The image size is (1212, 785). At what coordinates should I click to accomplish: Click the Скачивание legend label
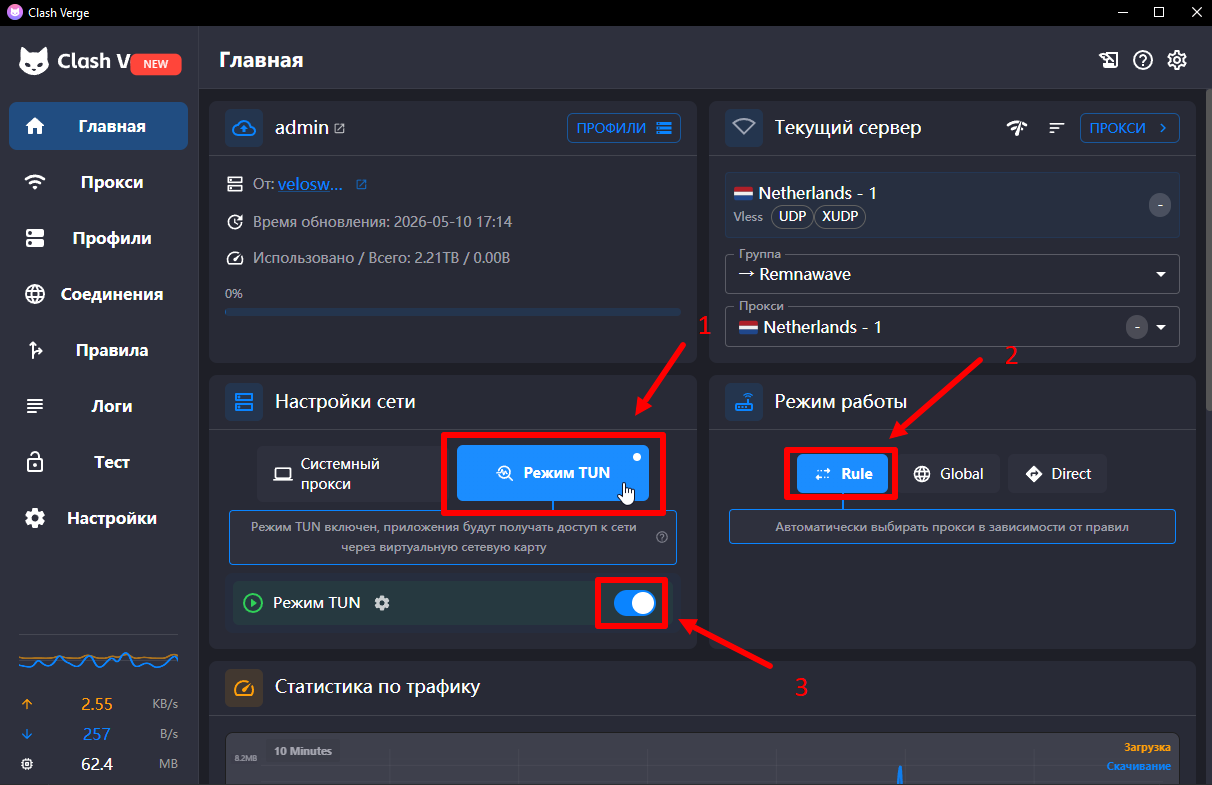1138,766
